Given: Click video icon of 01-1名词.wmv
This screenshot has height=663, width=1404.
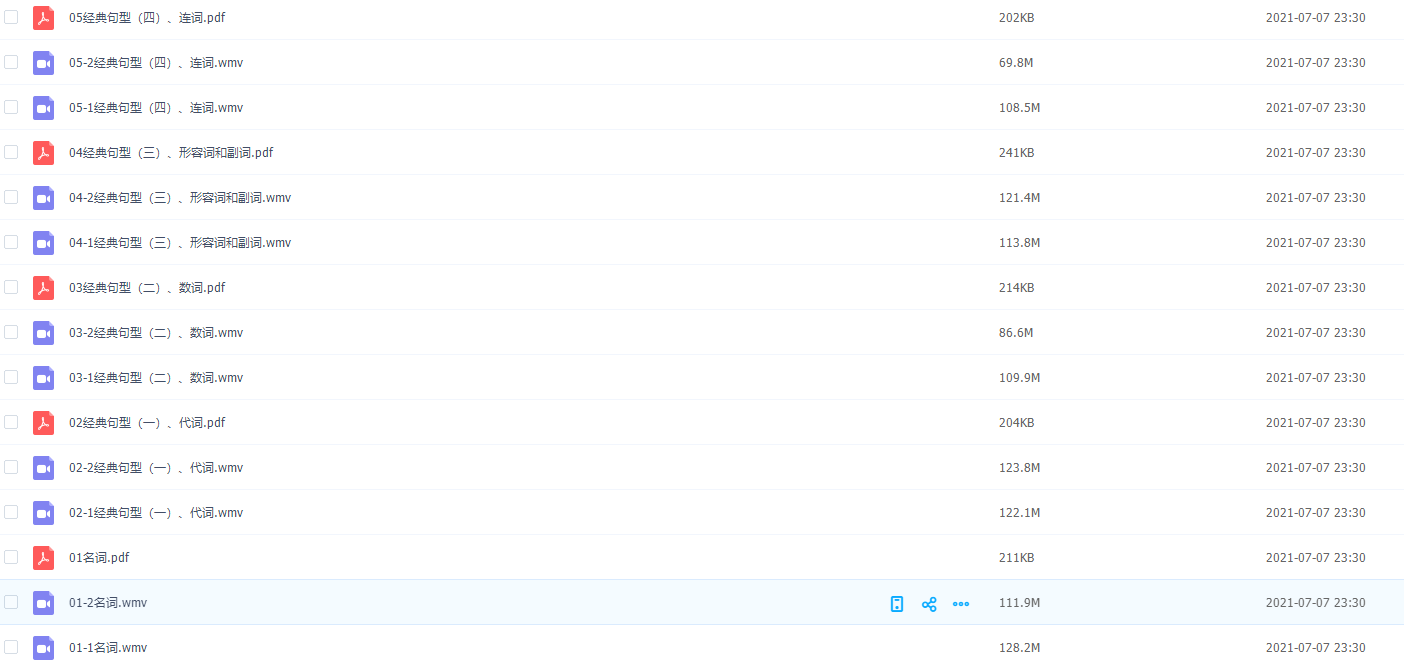Looking at the screenshot, I should coord(43,648).
